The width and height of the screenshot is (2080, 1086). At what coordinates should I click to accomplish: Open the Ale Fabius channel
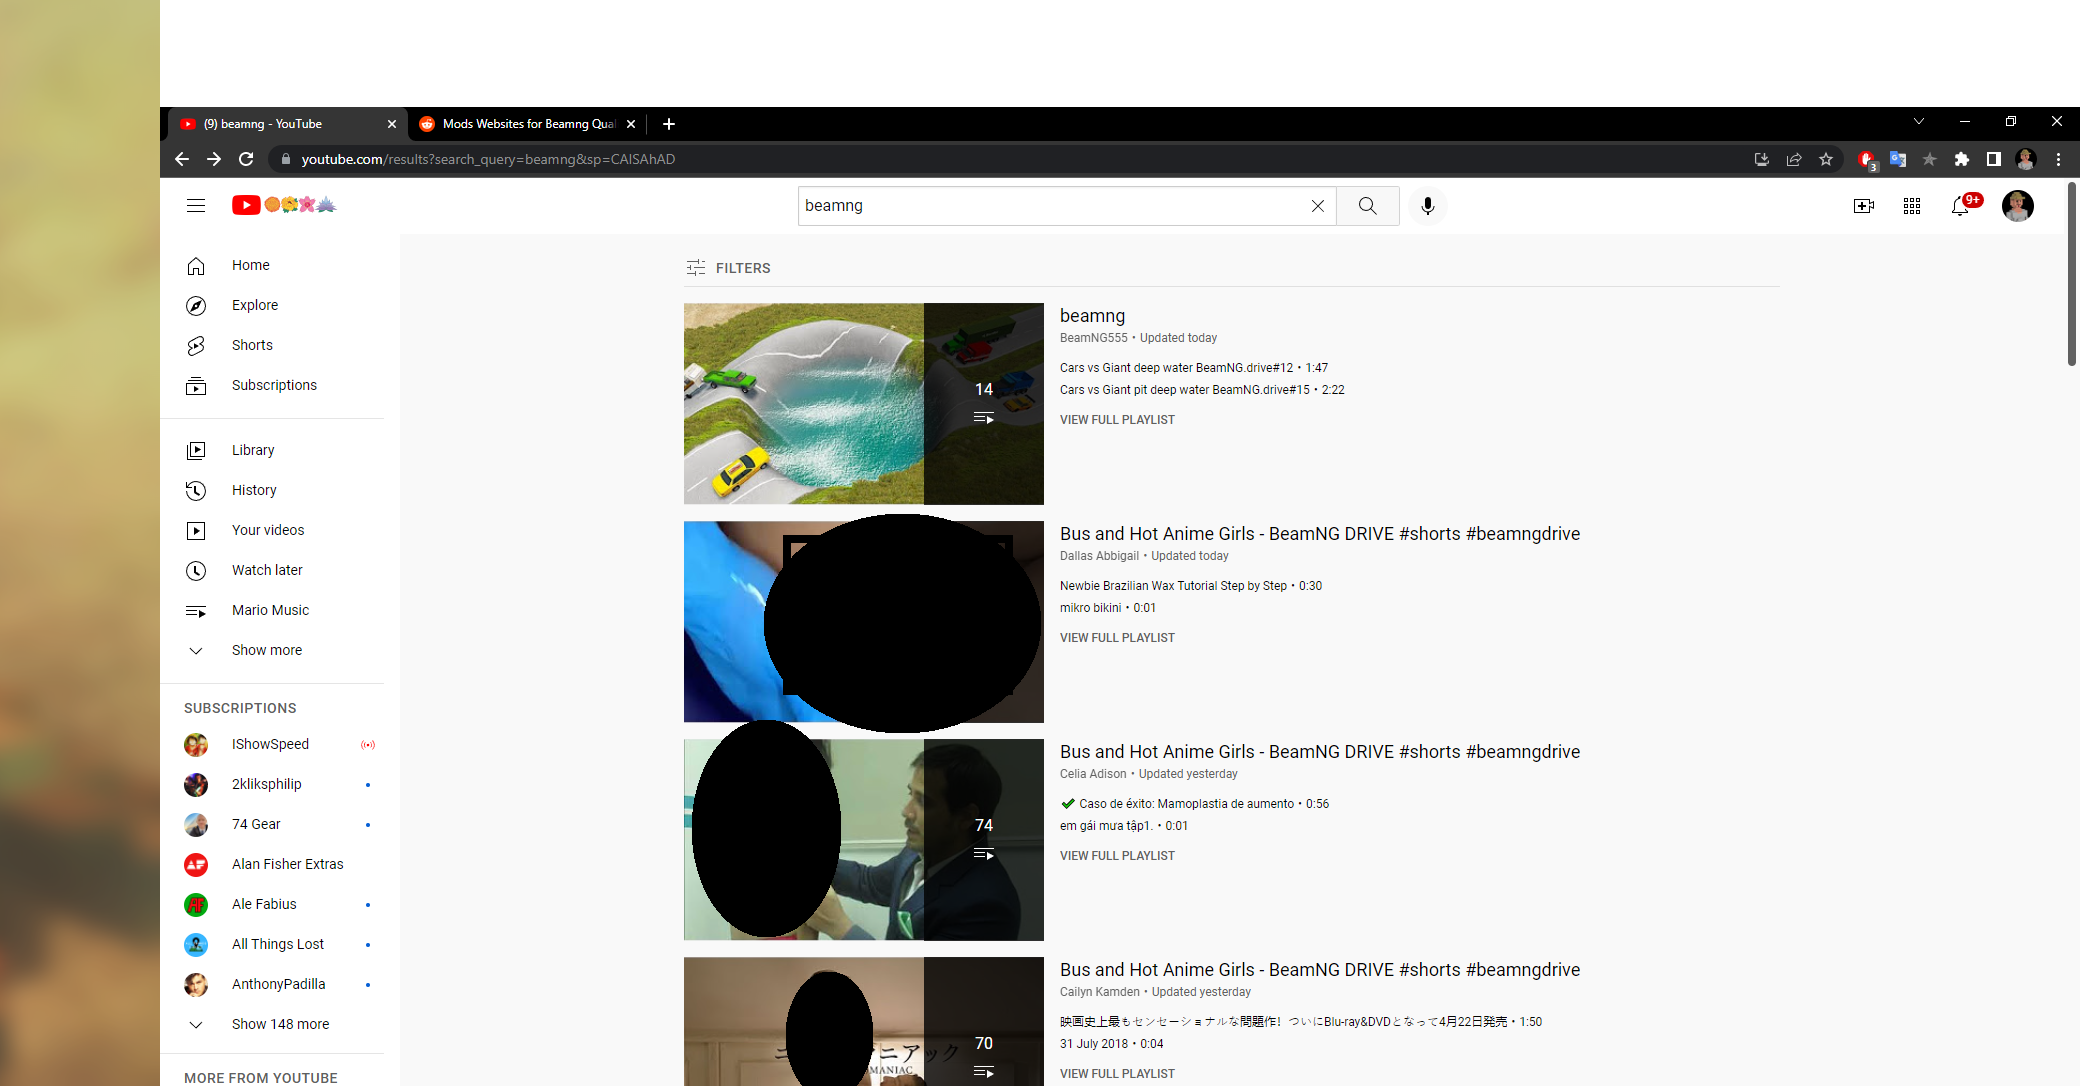point(272,904)
